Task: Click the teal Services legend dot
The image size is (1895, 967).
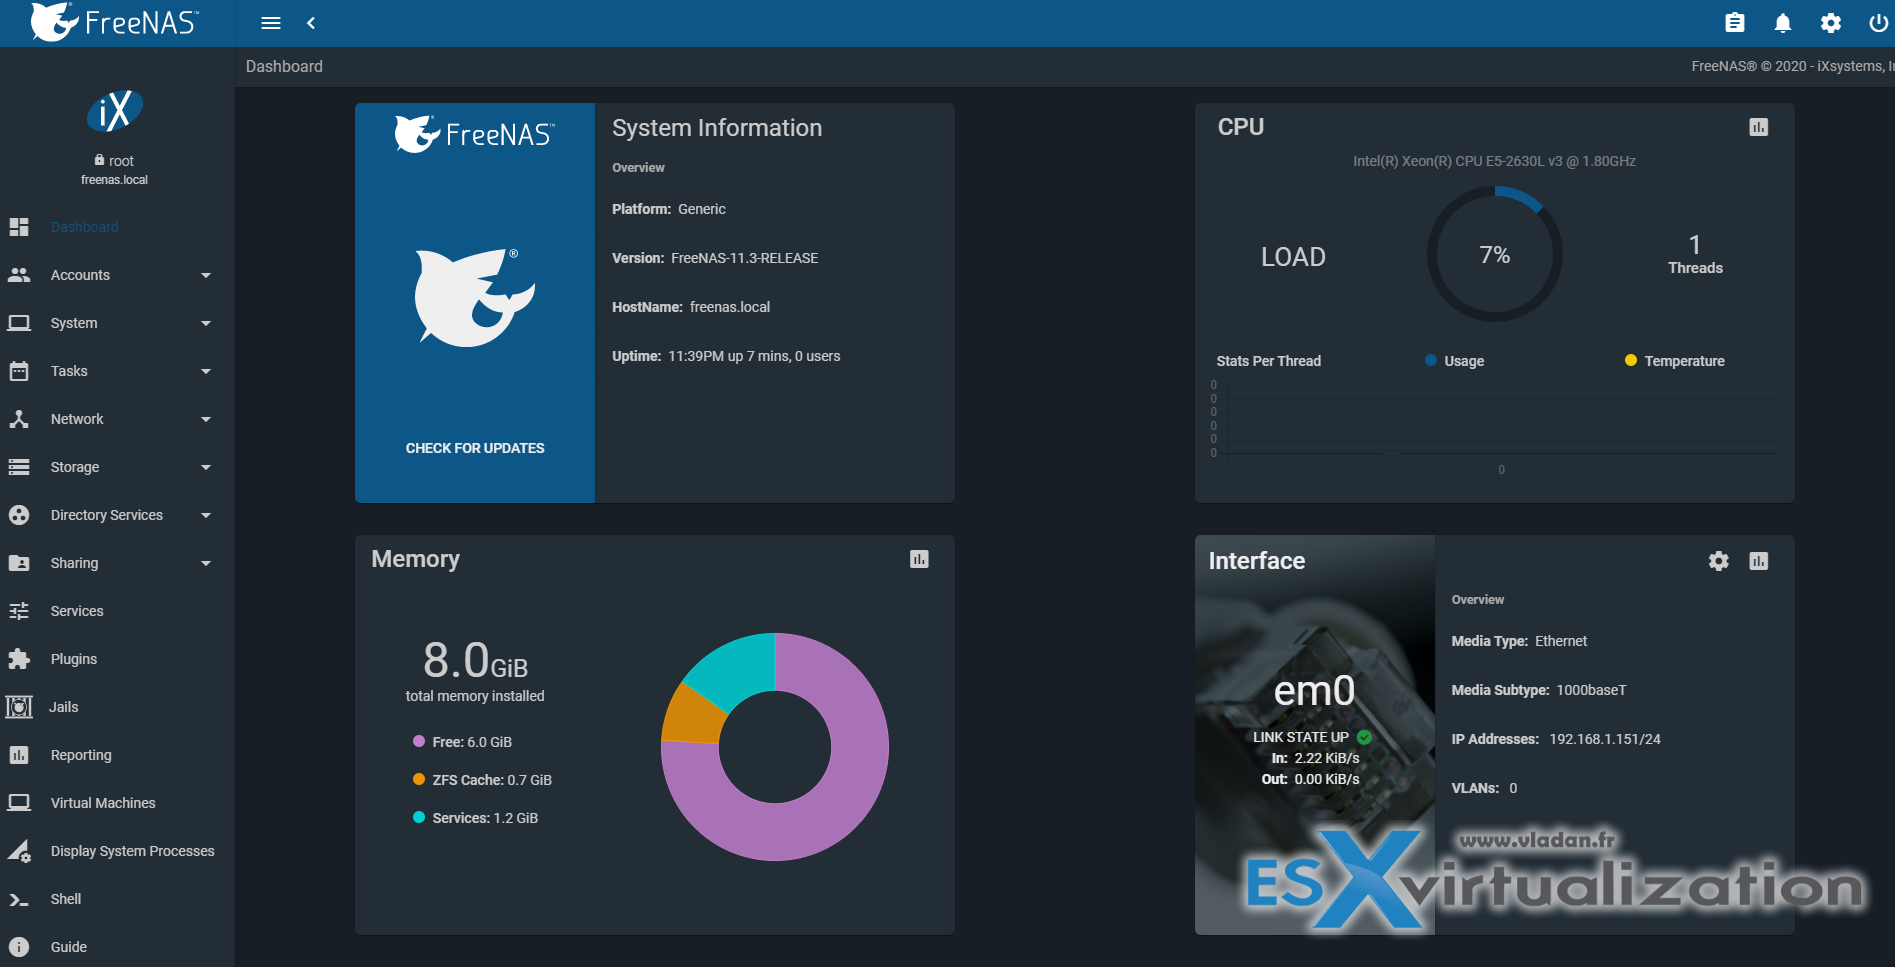Action: pyautogui.click(x=419, y=817)
